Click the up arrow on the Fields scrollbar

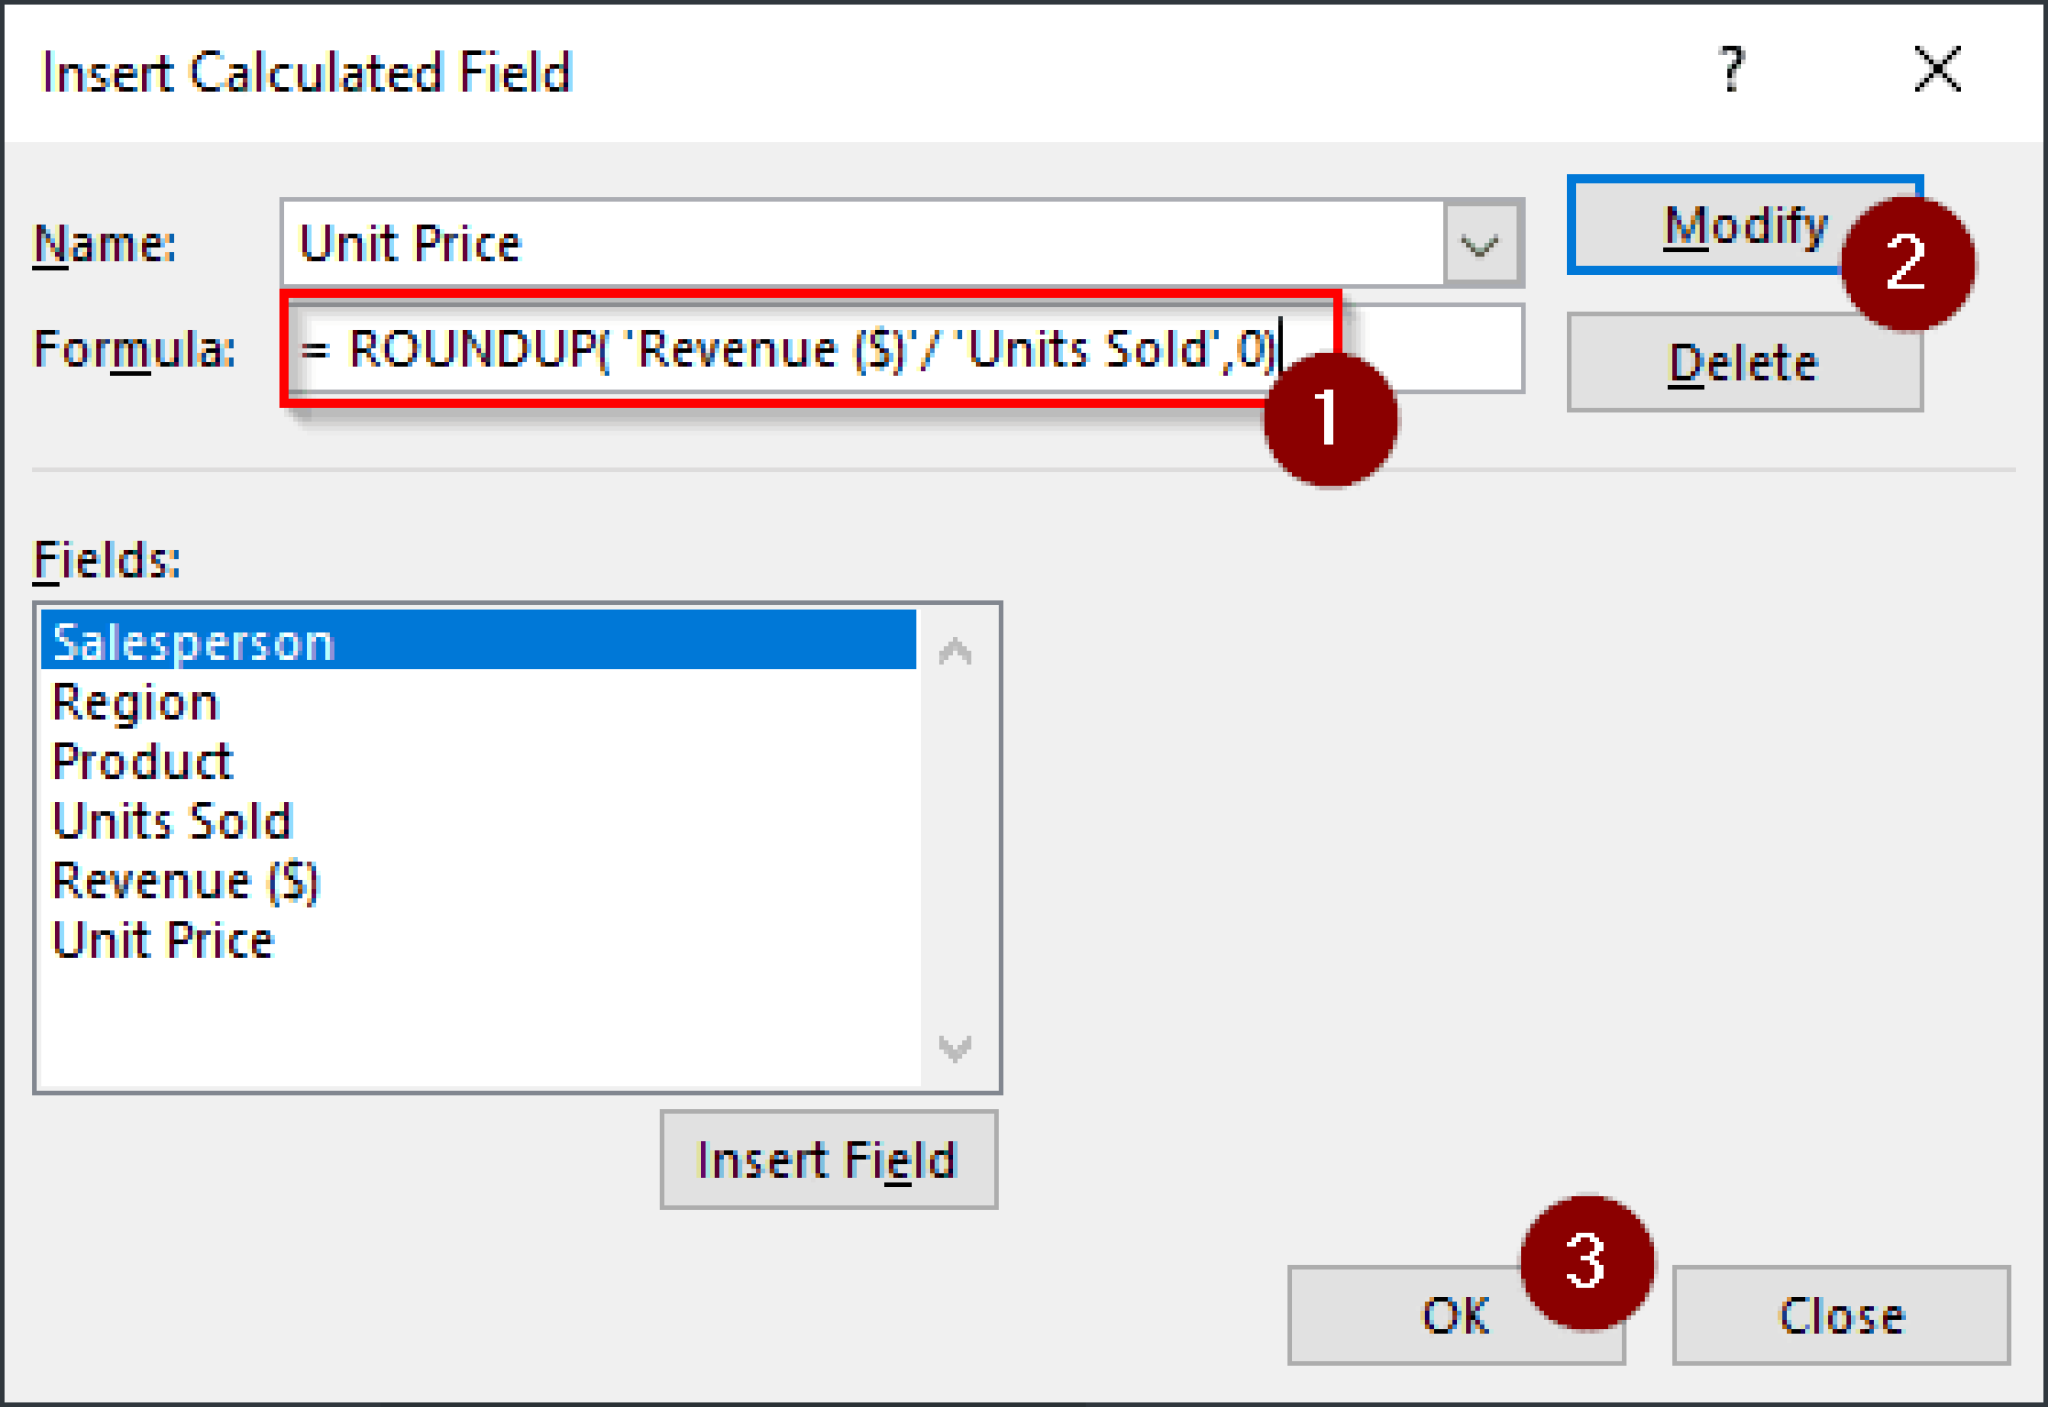click(x=955, y=651)
